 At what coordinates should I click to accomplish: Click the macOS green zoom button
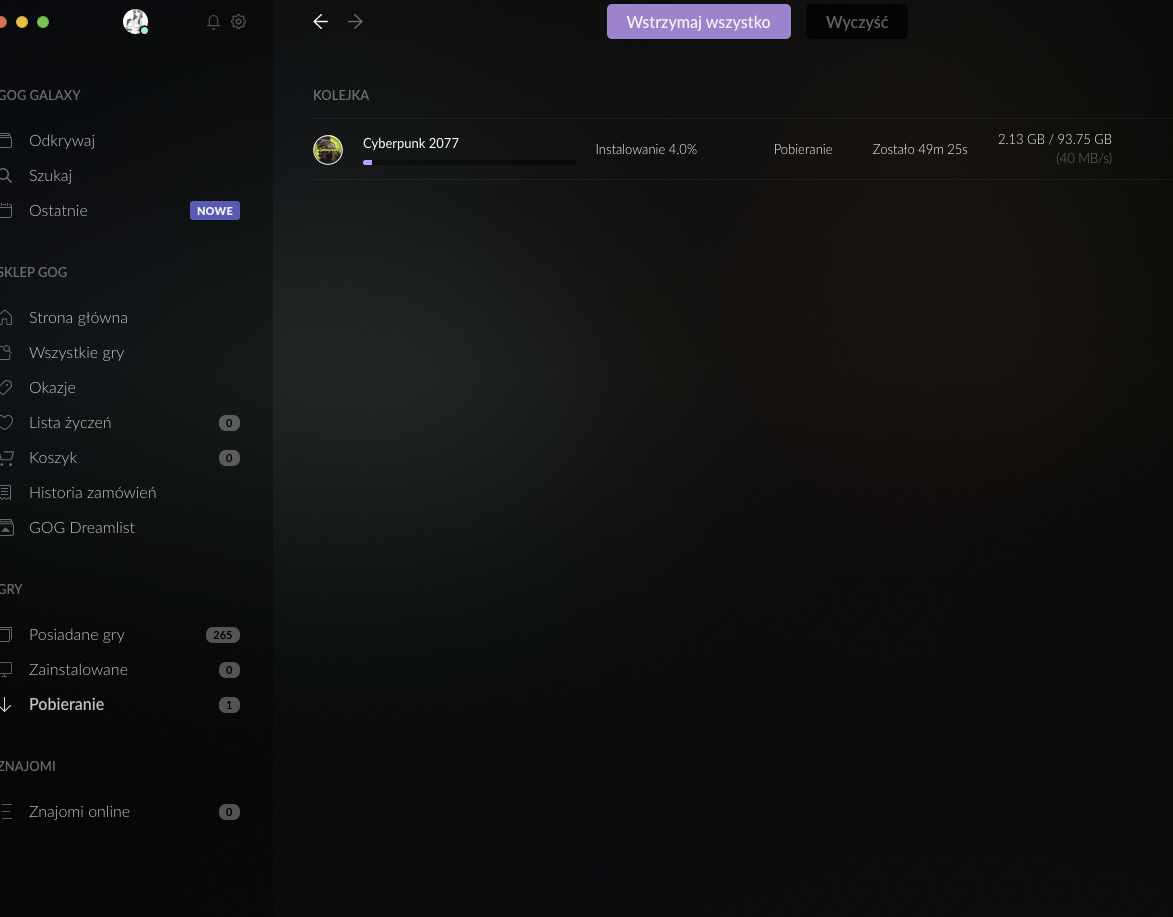(x=43, y=22)
